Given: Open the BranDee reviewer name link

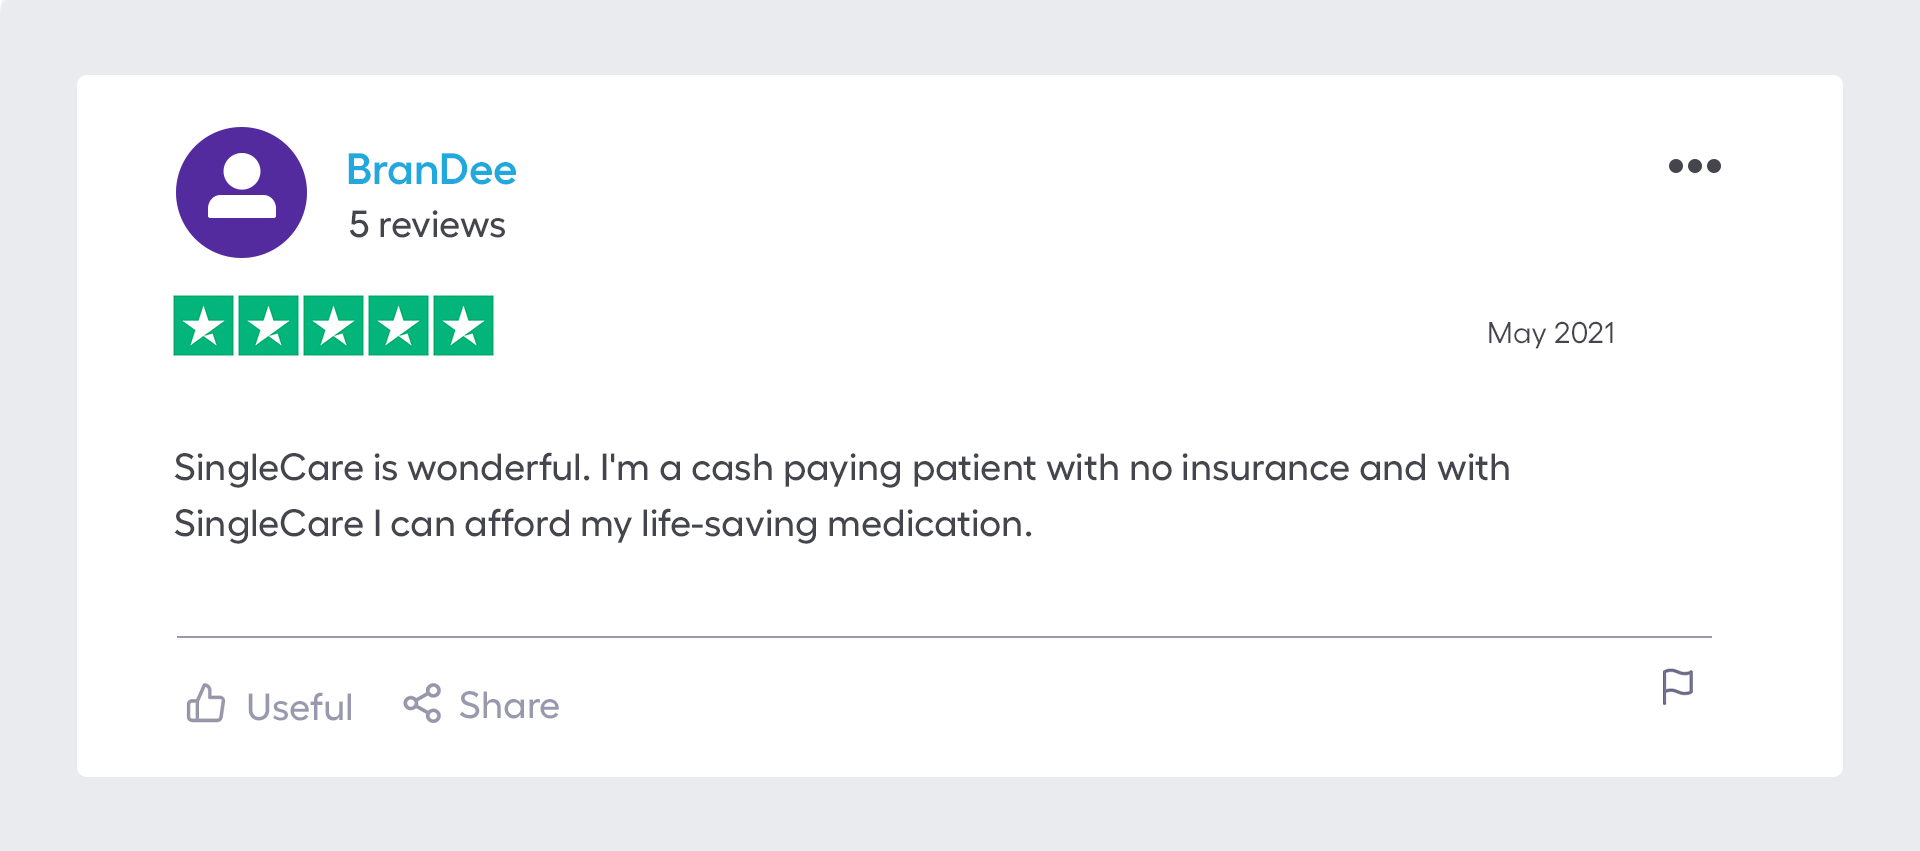Looking at the screenshot, I should (x=431, y=170).
